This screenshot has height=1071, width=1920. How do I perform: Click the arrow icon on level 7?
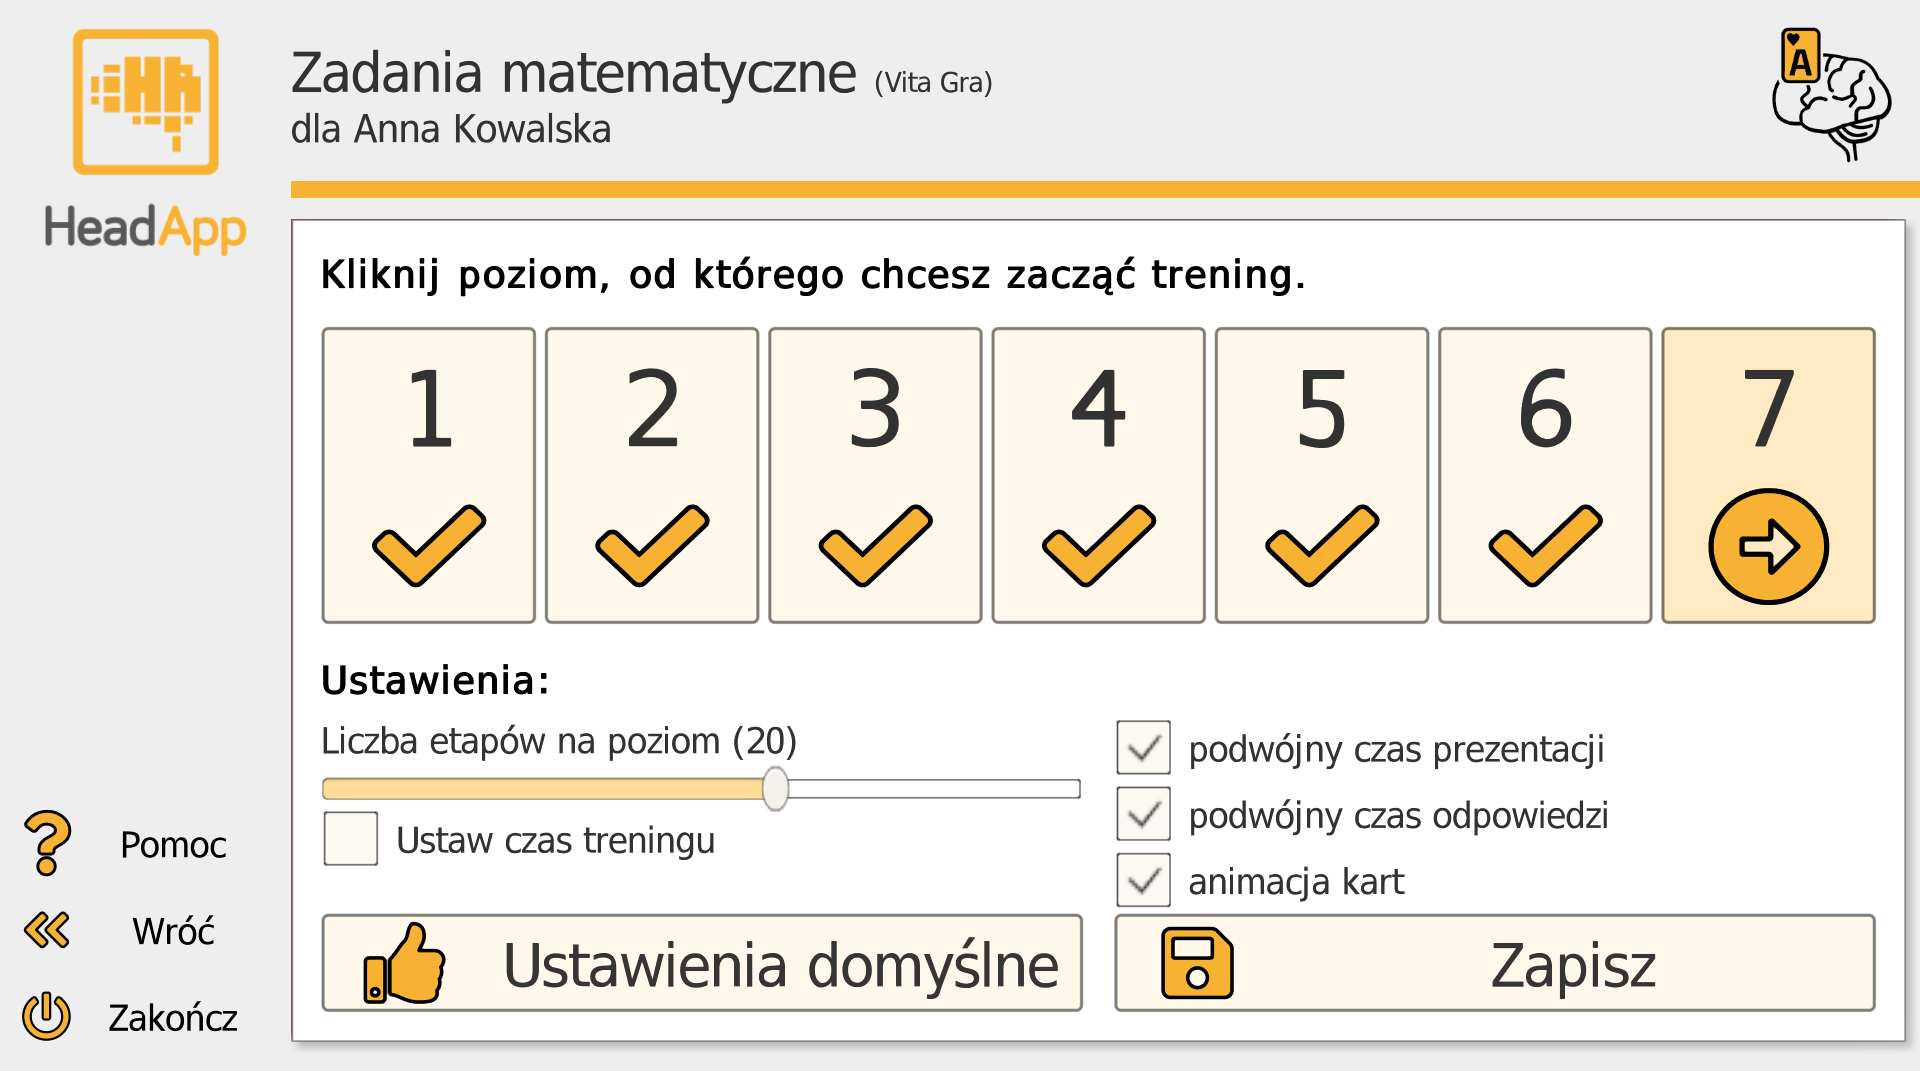coord(1768,544)
